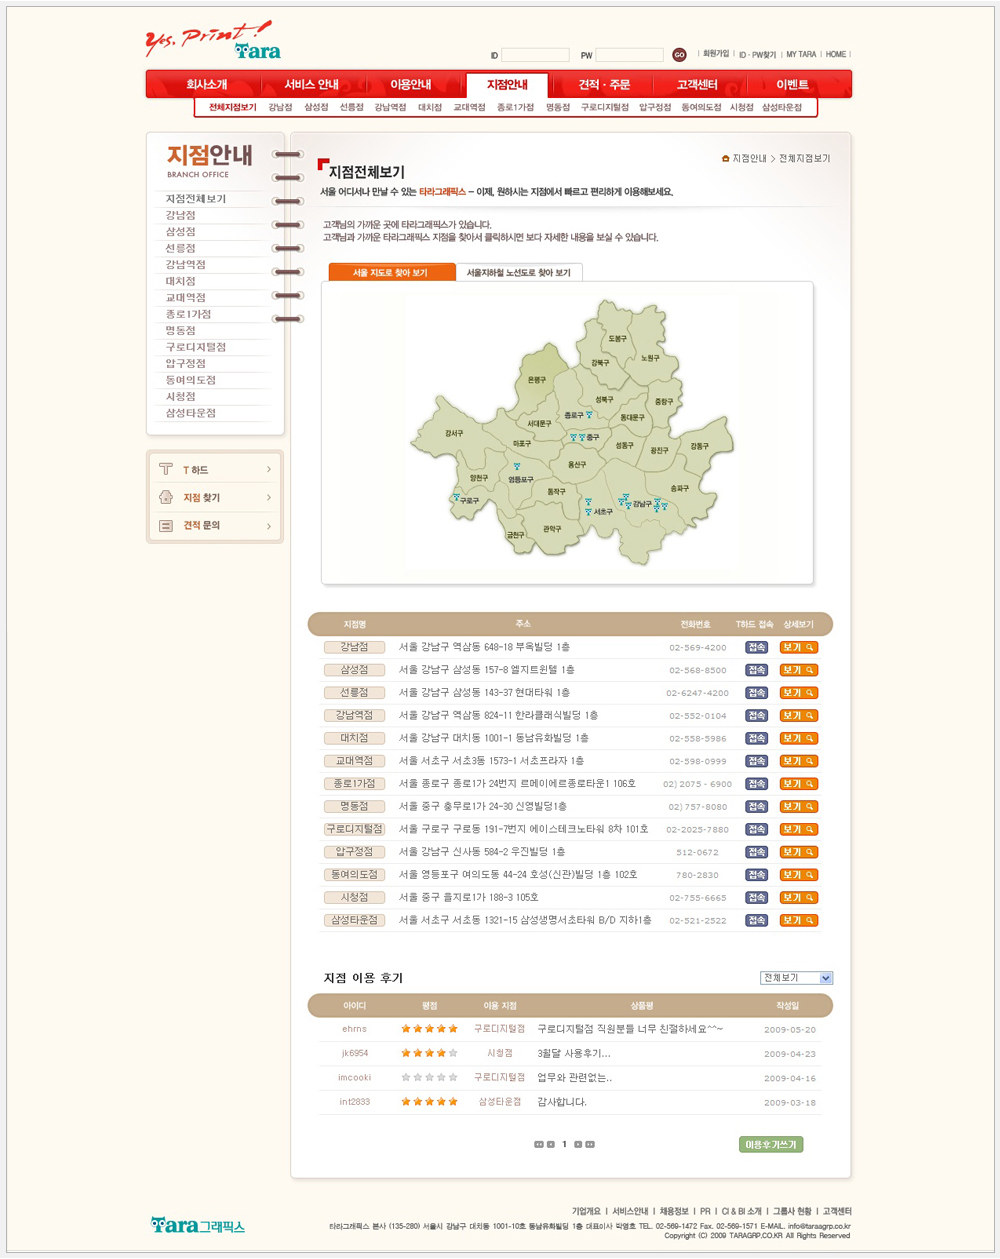Image resolution: width=1000 pixels, height=1259 pixels.
Task: Click the ID input field
Action: click(535, 55)
